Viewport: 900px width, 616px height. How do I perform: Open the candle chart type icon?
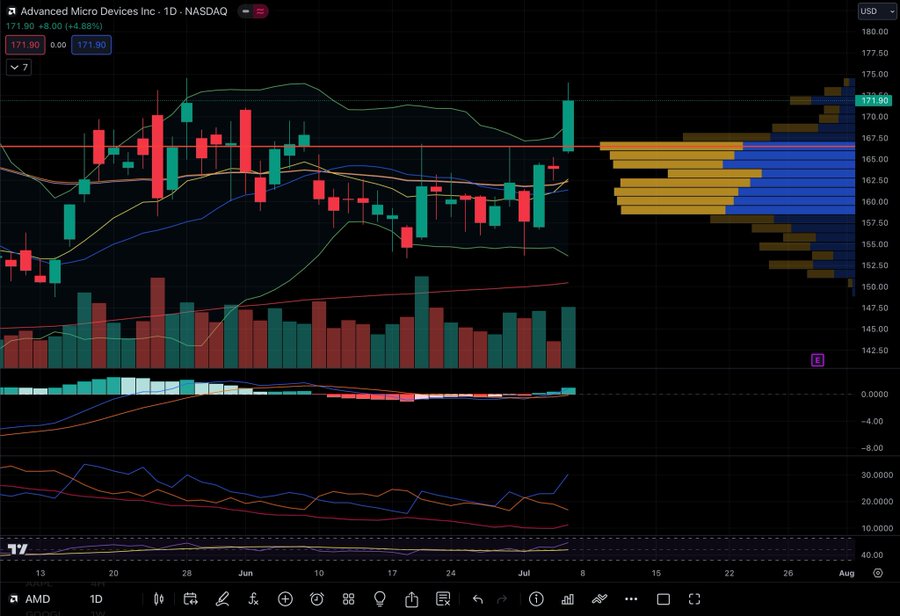[x=159, y=599]
